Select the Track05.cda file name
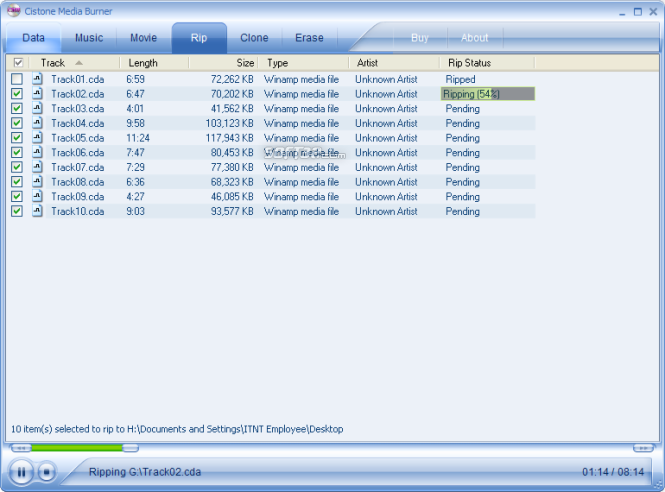 (78, 138)
